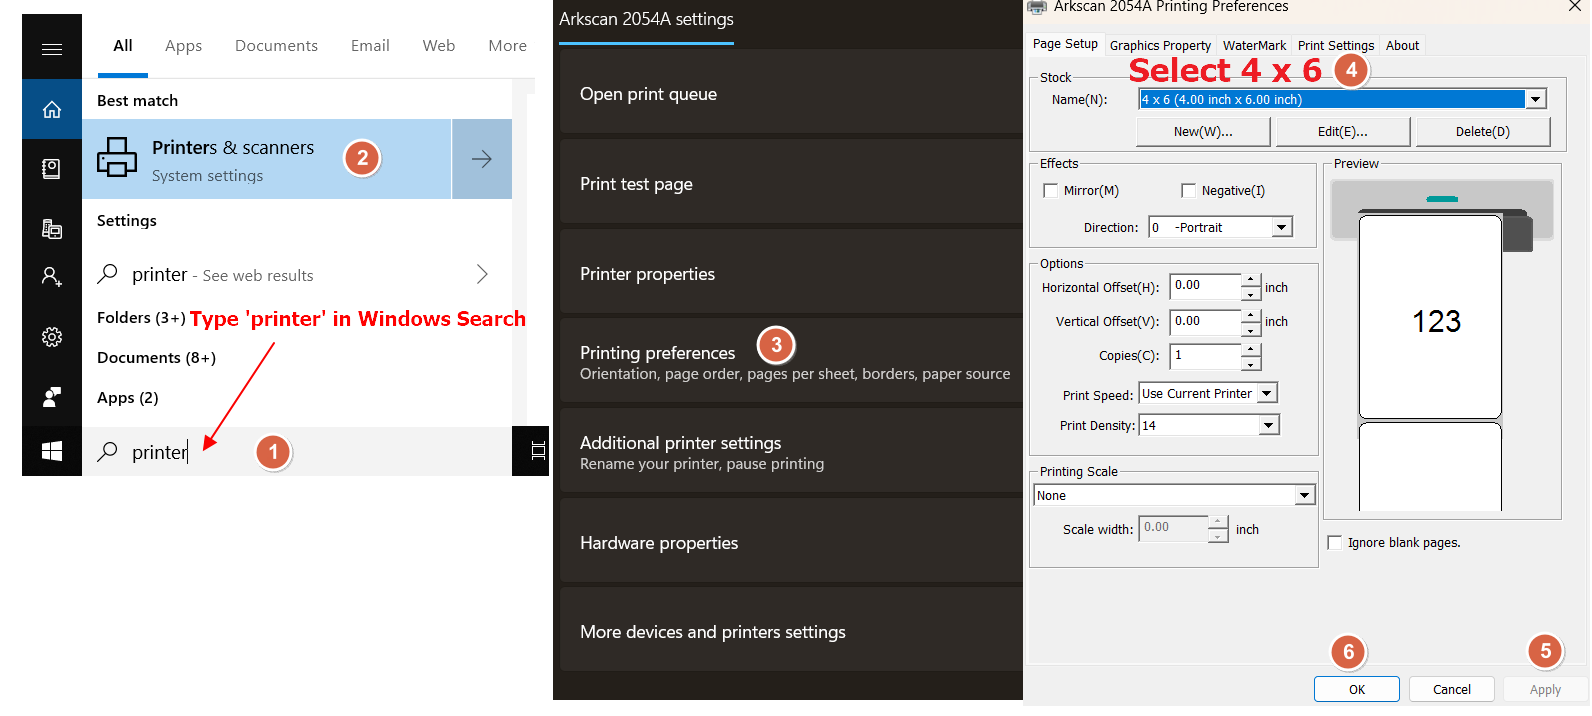Open the Print Settings tab
The height and width of the screenshot is (716, 1592).
[x=1335, y=45]
